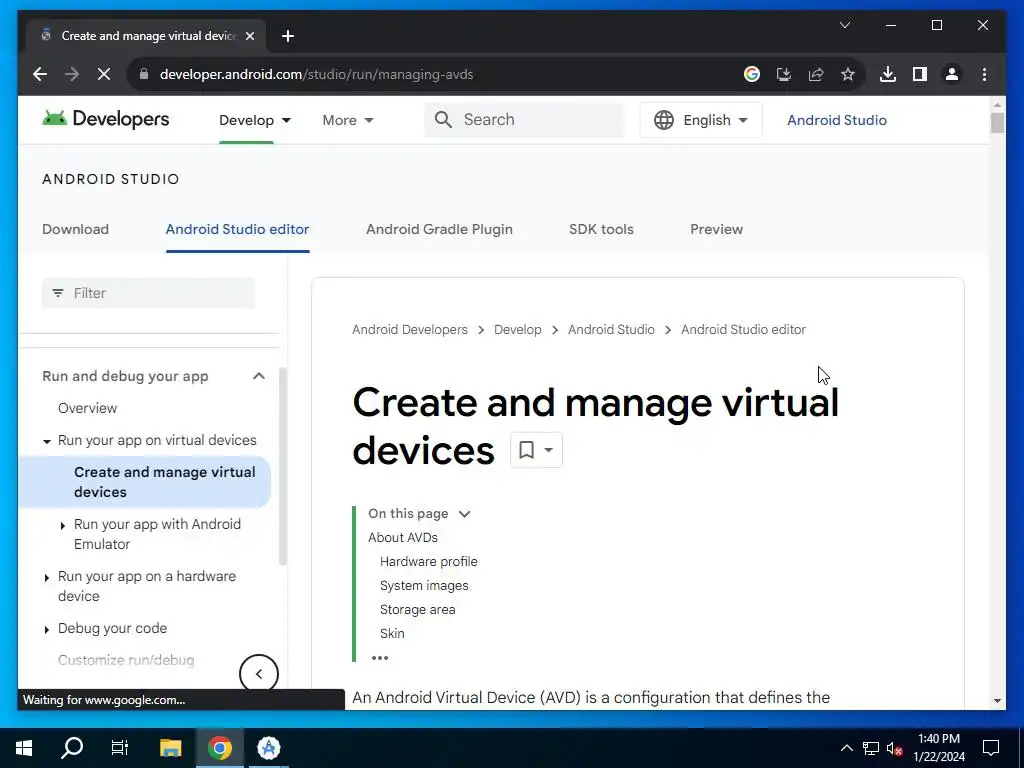Click the browser forward arrow
This screenshot has height=768, width=1024.
coord(72,74)
